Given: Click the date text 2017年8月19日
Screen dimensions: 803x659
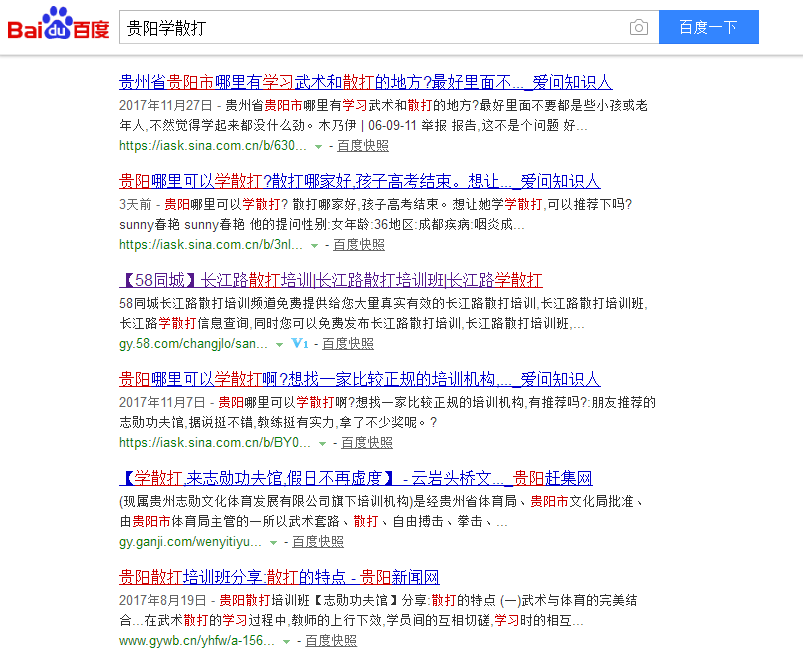Looking at the screenshot, I should click(162, 601).
